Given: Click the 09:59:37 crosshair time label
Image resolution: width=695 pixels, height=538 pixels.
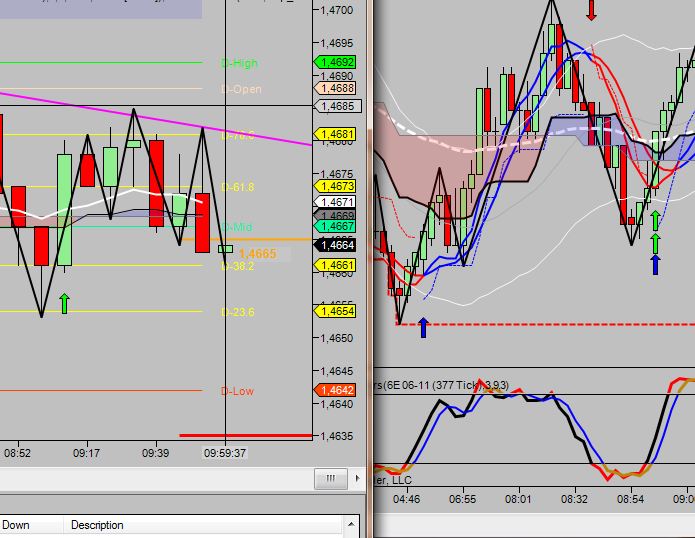Looking at the screenshot, I should [225, 453].
